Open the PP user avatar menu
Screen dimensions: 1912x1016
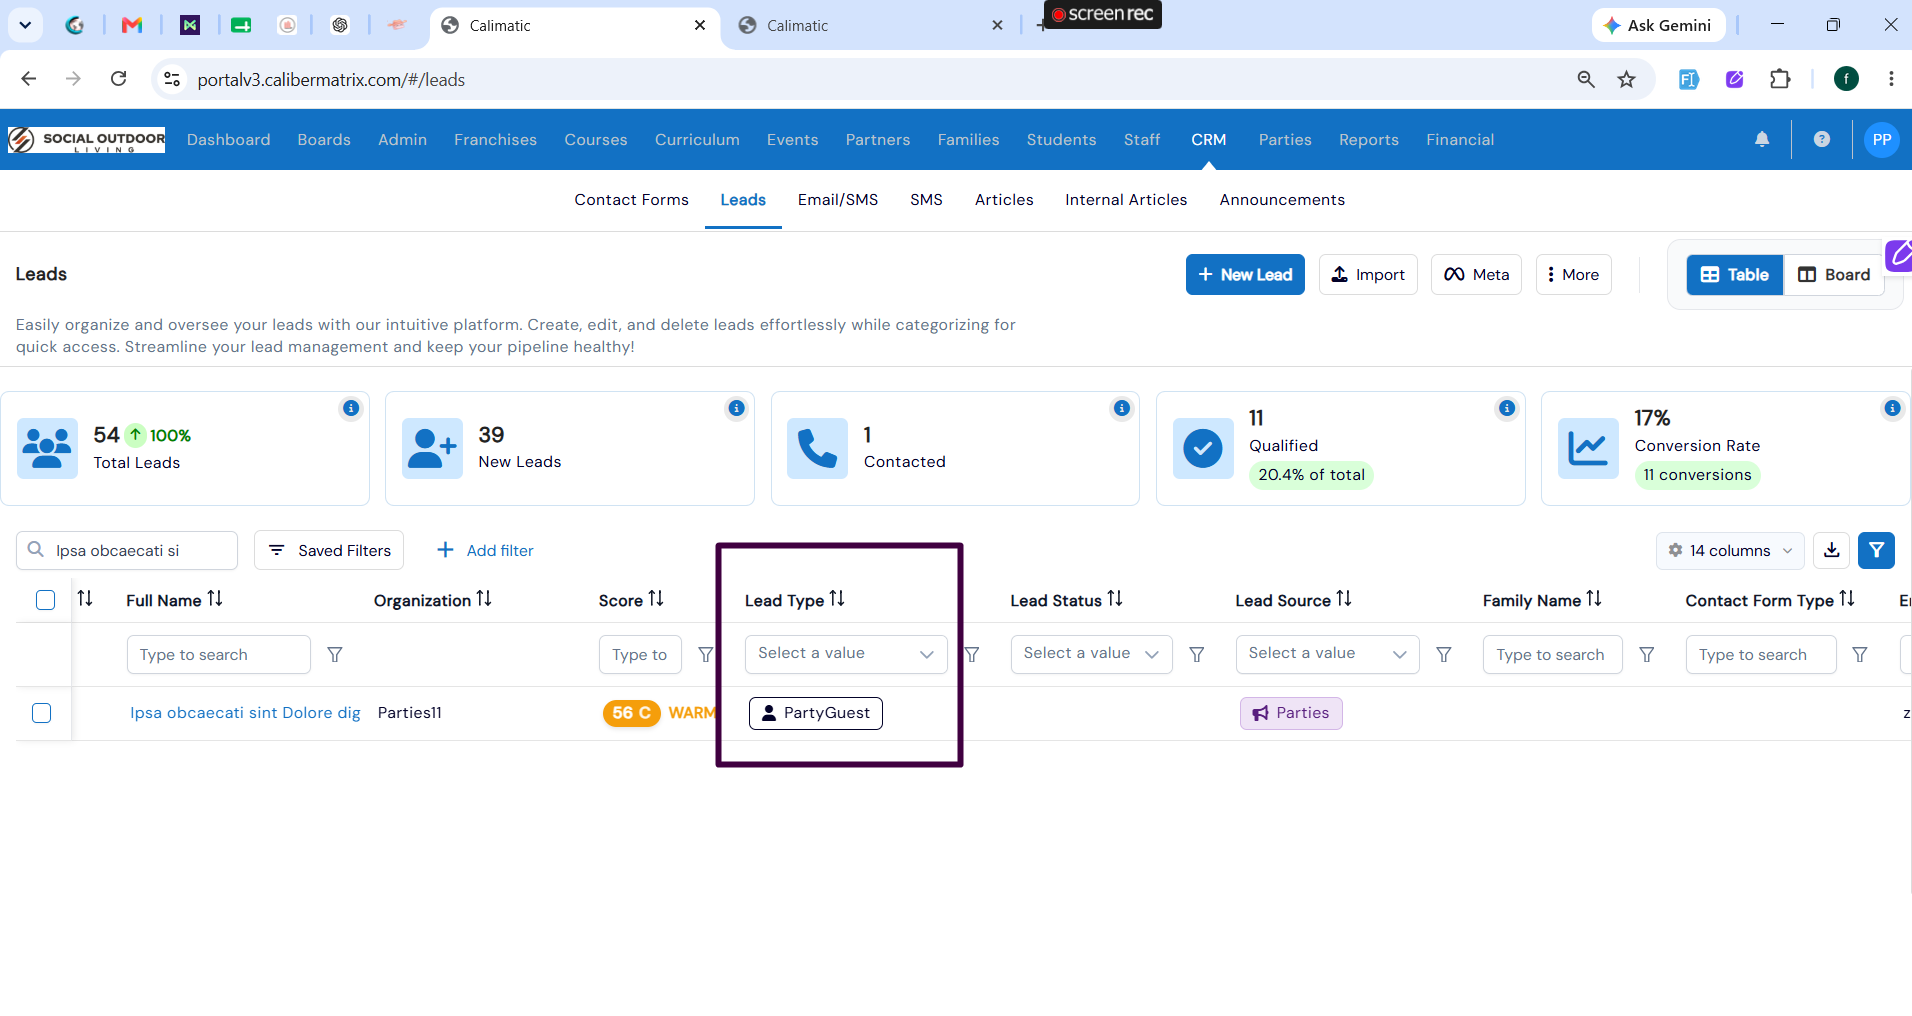click(1882, 140)
